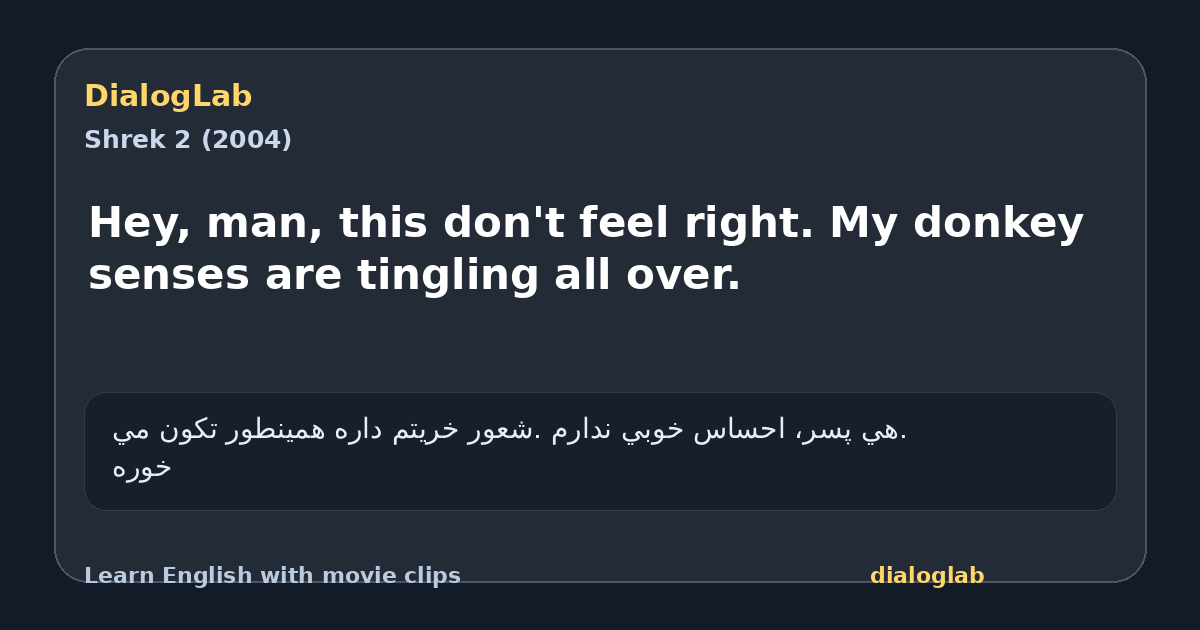
Task: Select the line "senses are tingling all over."
Action: (x=414, y=276)
